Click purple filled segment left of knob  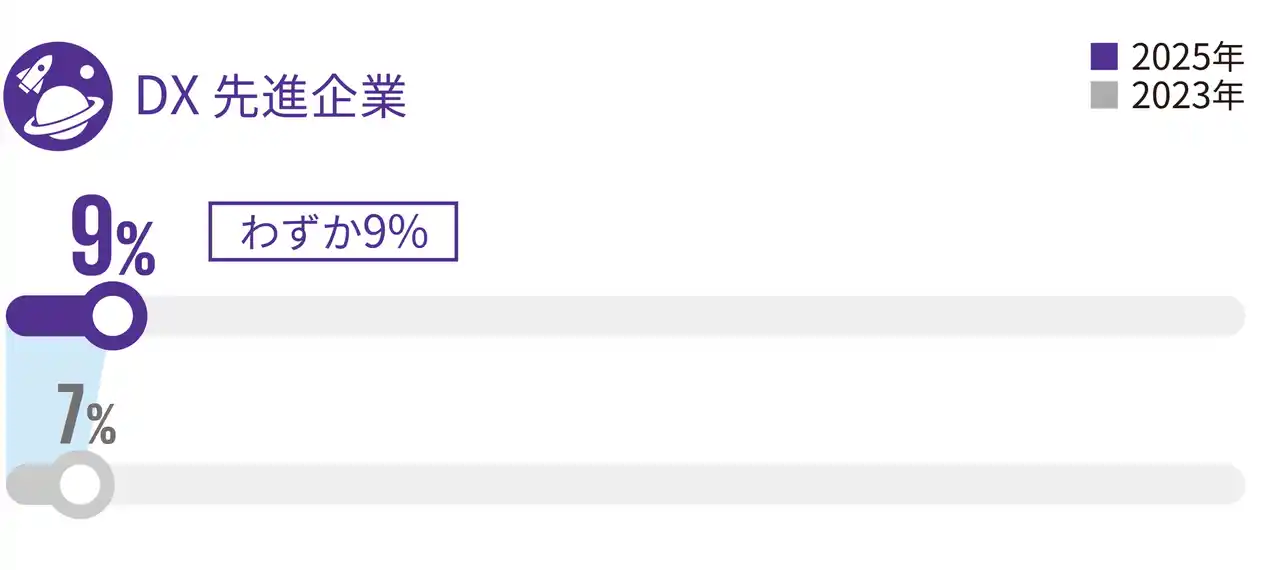40,316
